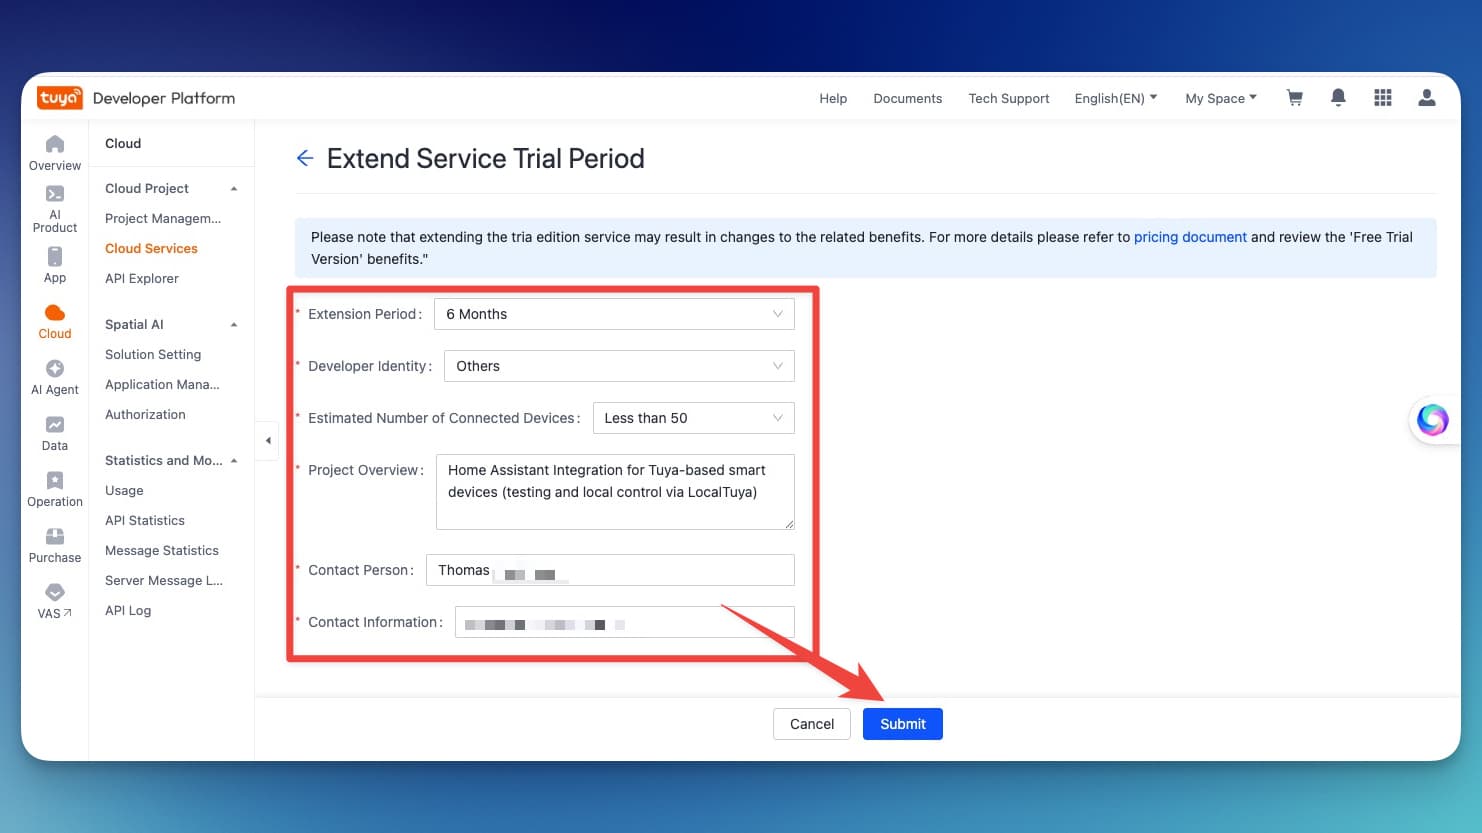
Task: Click the user profile icon
Action: pos(1427,98)
